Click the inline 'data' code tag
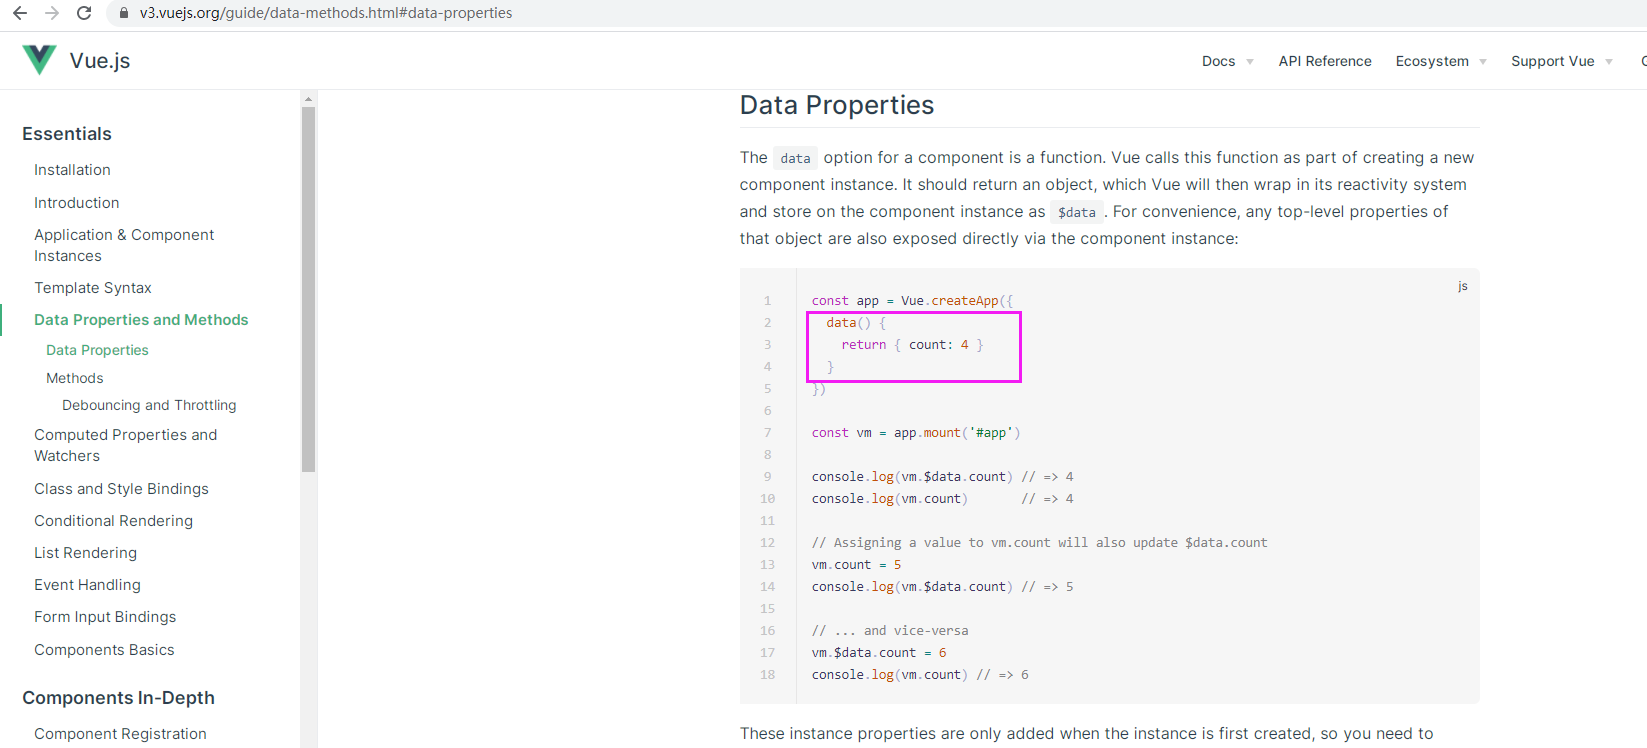Image resolution: width=1647 pixels, height=748 pixels. [795, 158]
